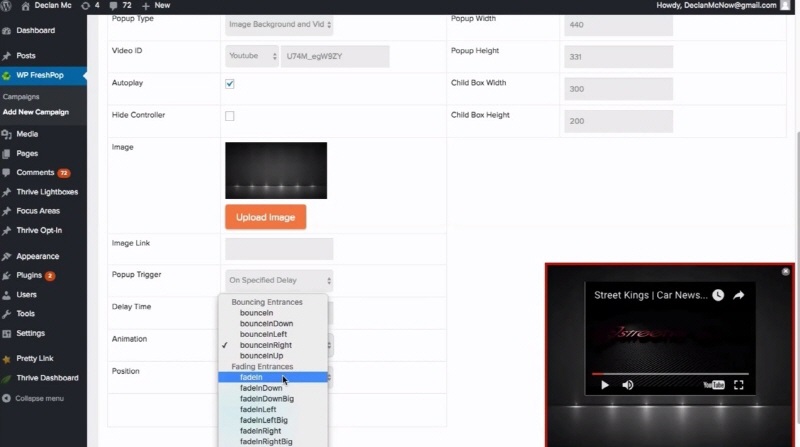800x447 pixels.
Task: Open the Focus Areas icon
Action: point(7,211)
